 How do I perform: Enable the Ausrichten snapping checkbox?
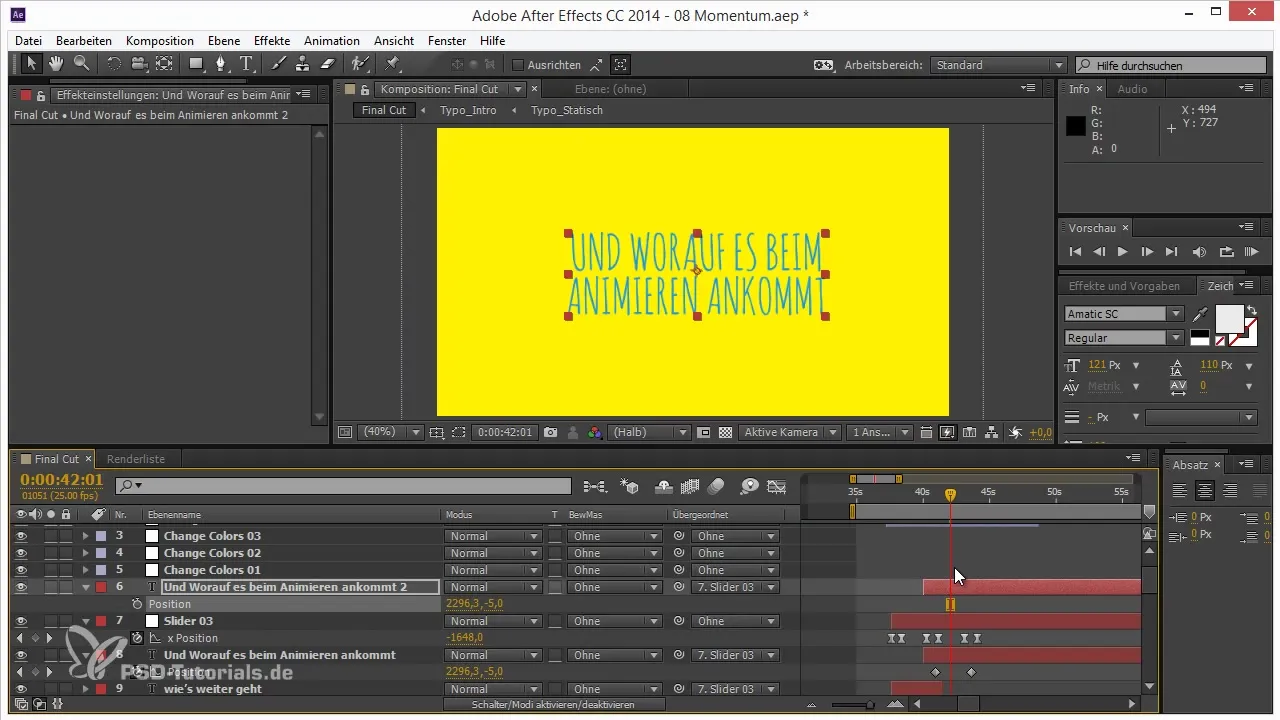click(518, 65)
